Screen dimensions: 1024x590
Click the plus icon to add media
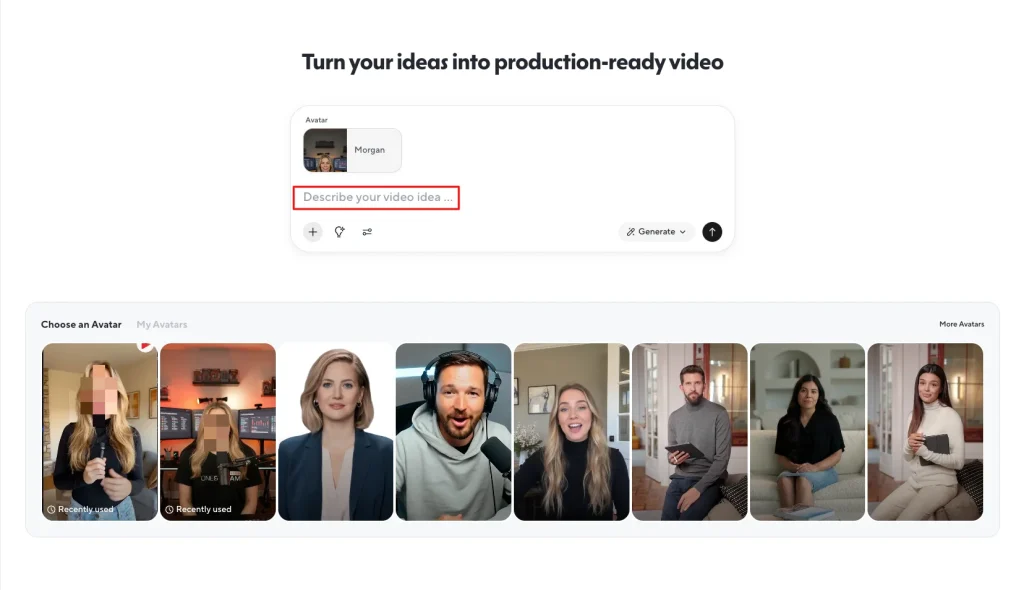tap(312, 231)
